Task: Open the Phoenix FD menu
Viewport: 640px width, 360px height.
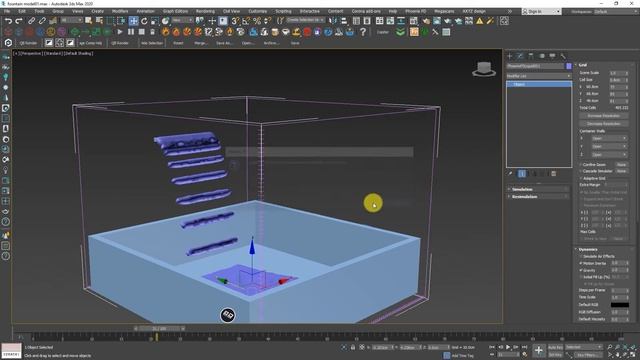Action: 415,11
